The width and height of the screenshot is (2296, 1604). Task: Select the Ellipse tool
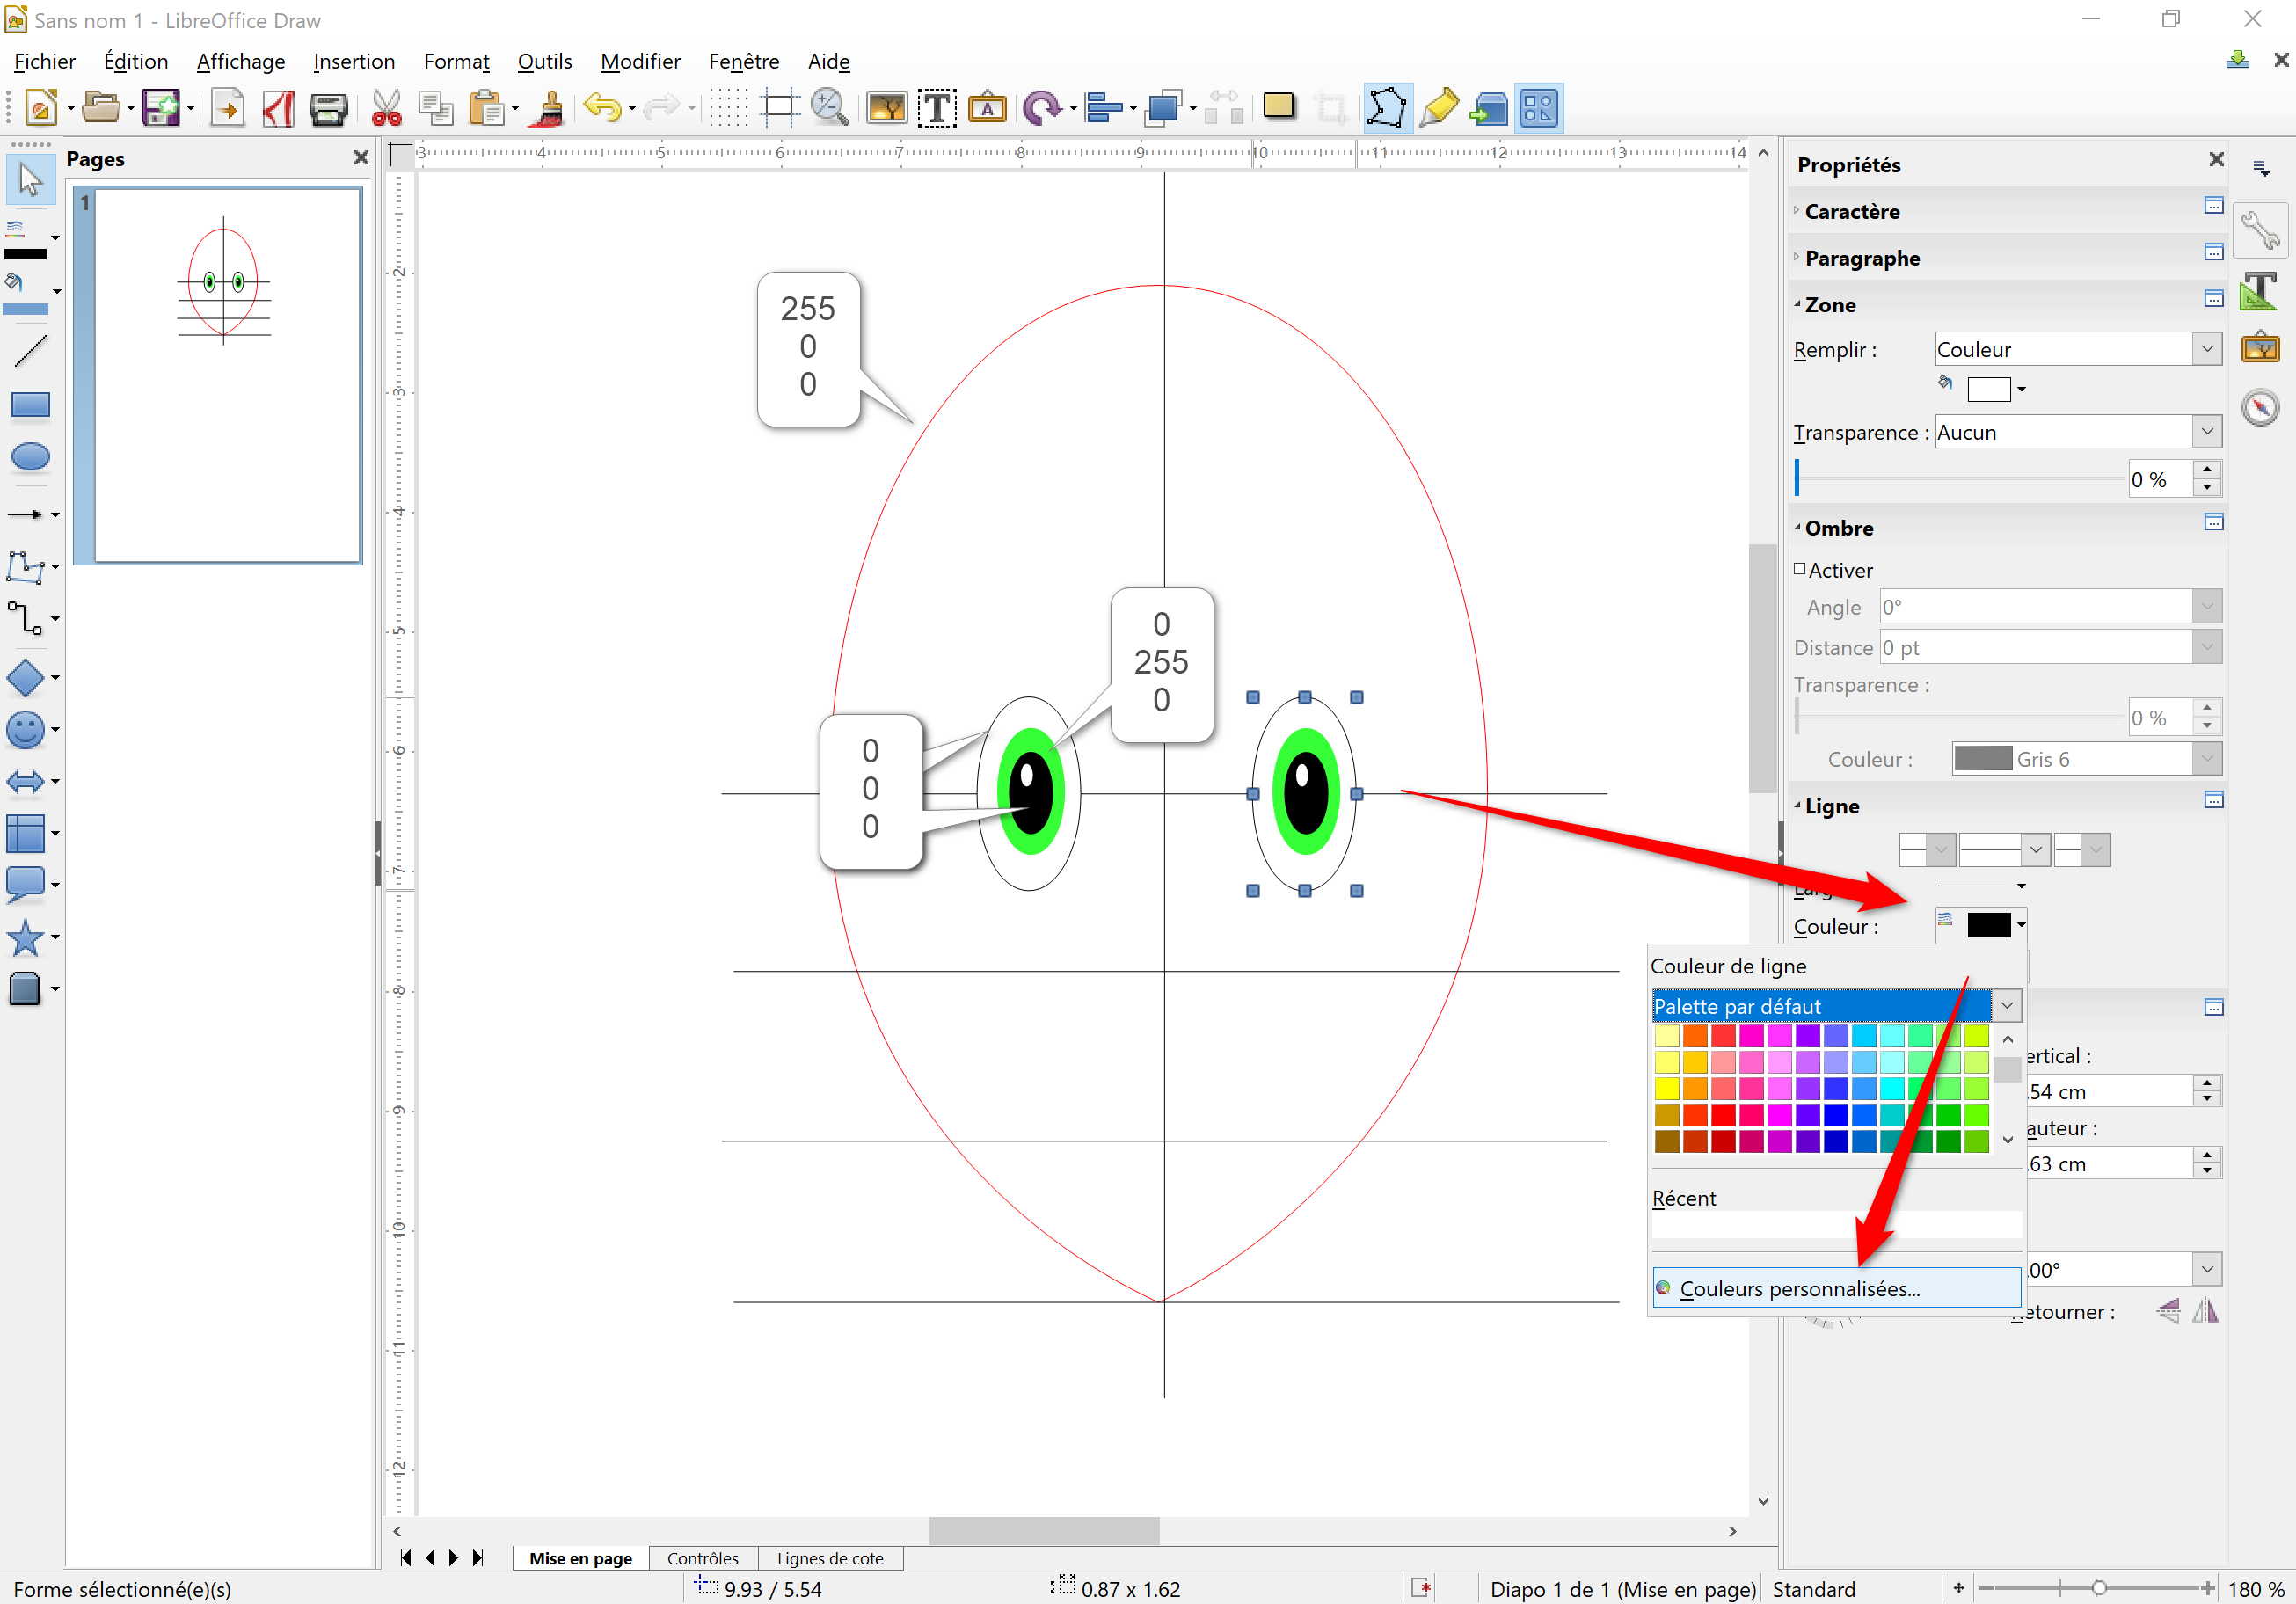tap(30, 457)
